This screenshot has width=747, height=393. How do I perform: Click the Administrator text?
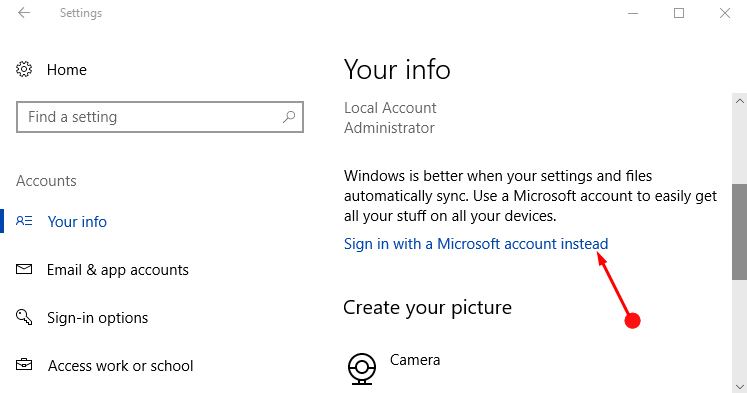click(x=389, y=128)
